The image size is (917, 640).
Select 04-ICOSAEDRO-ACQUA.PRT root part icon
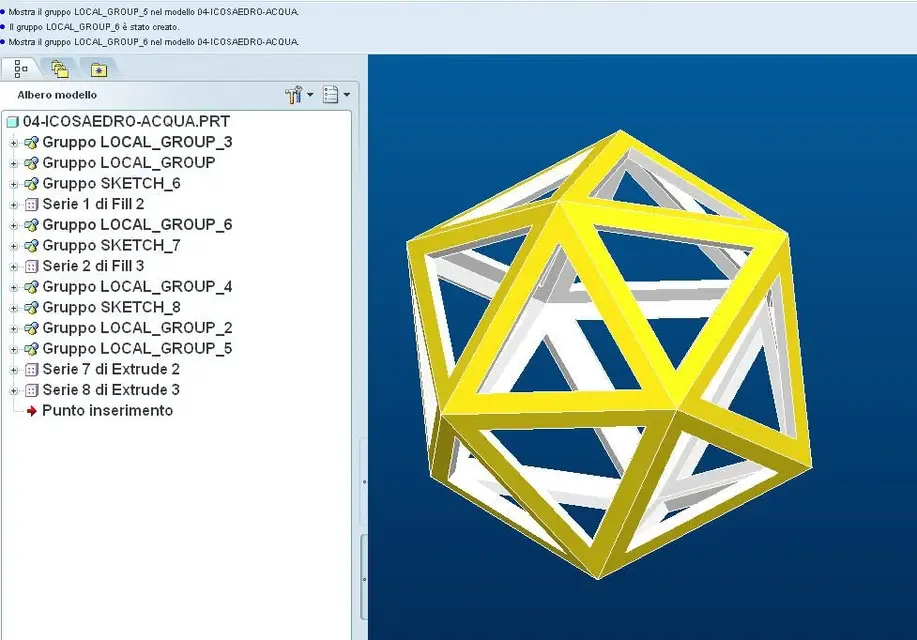click(12, 122)
